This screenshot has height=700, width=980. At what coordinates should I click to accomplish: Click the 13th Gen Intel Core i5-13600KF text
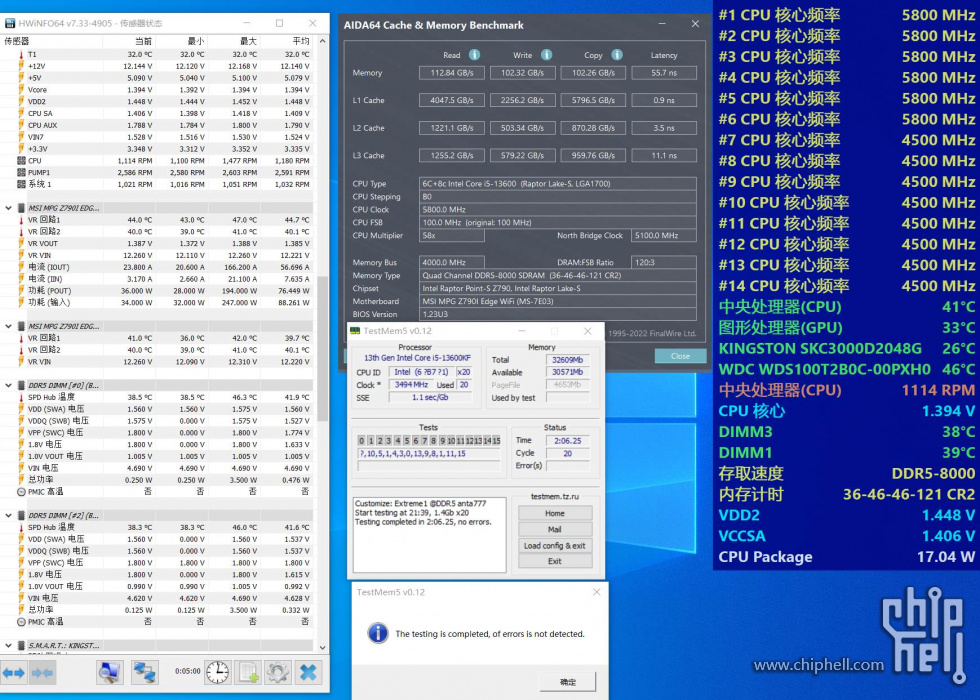[417, 358]
